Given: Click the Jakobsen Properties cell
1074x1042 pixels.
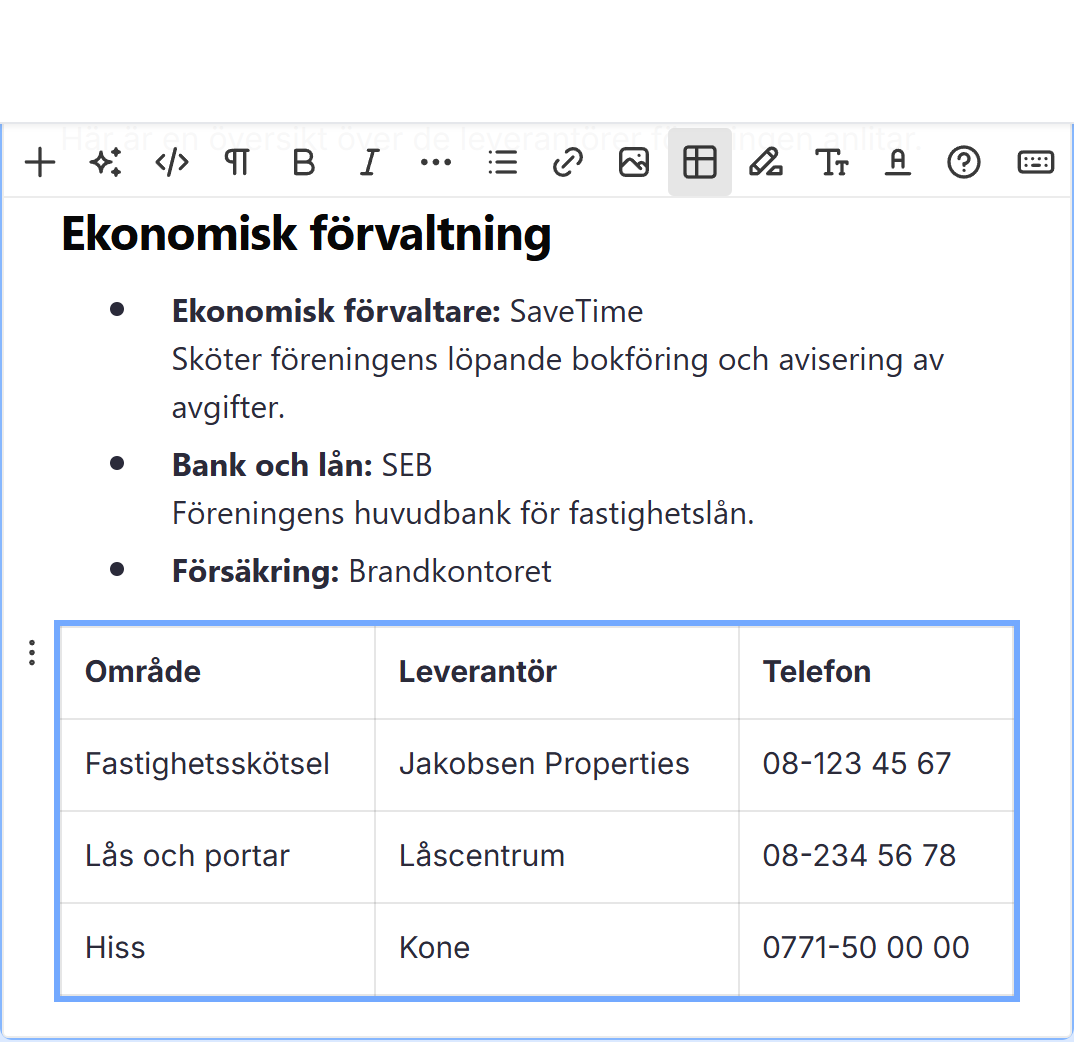Looking at the screenshot, I should (x=557, y=765).
